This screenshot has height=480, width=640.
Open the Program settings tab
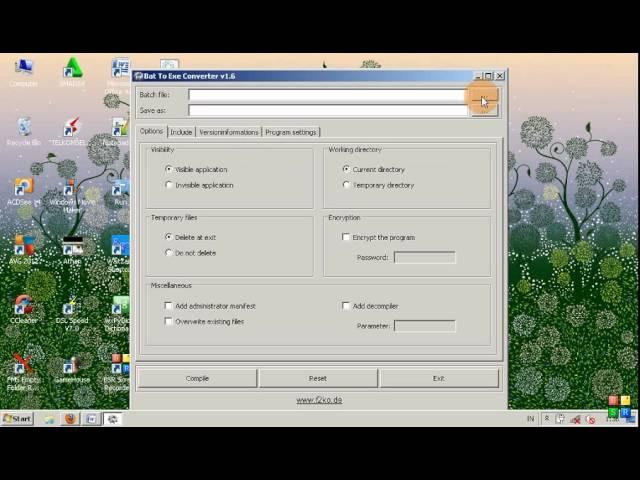291,132
